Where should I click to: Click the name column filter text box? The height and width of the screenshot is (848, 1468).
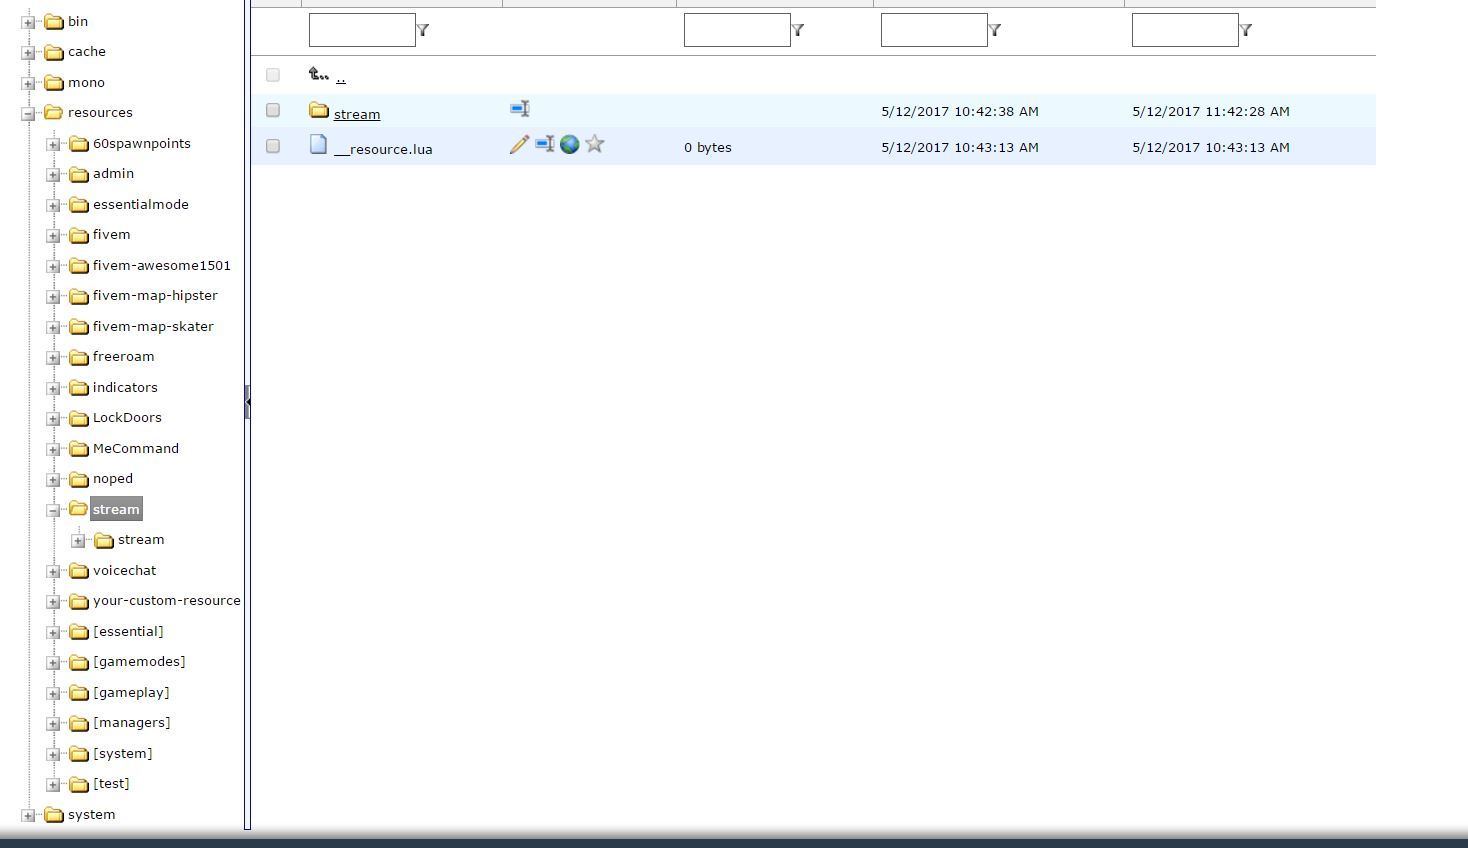362,30
